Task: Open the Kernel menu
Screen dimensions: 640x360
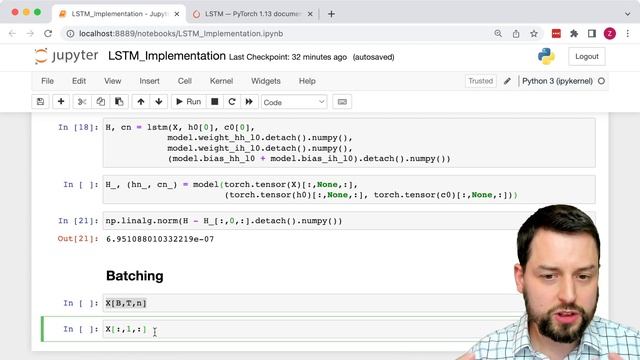Action: 221,81
